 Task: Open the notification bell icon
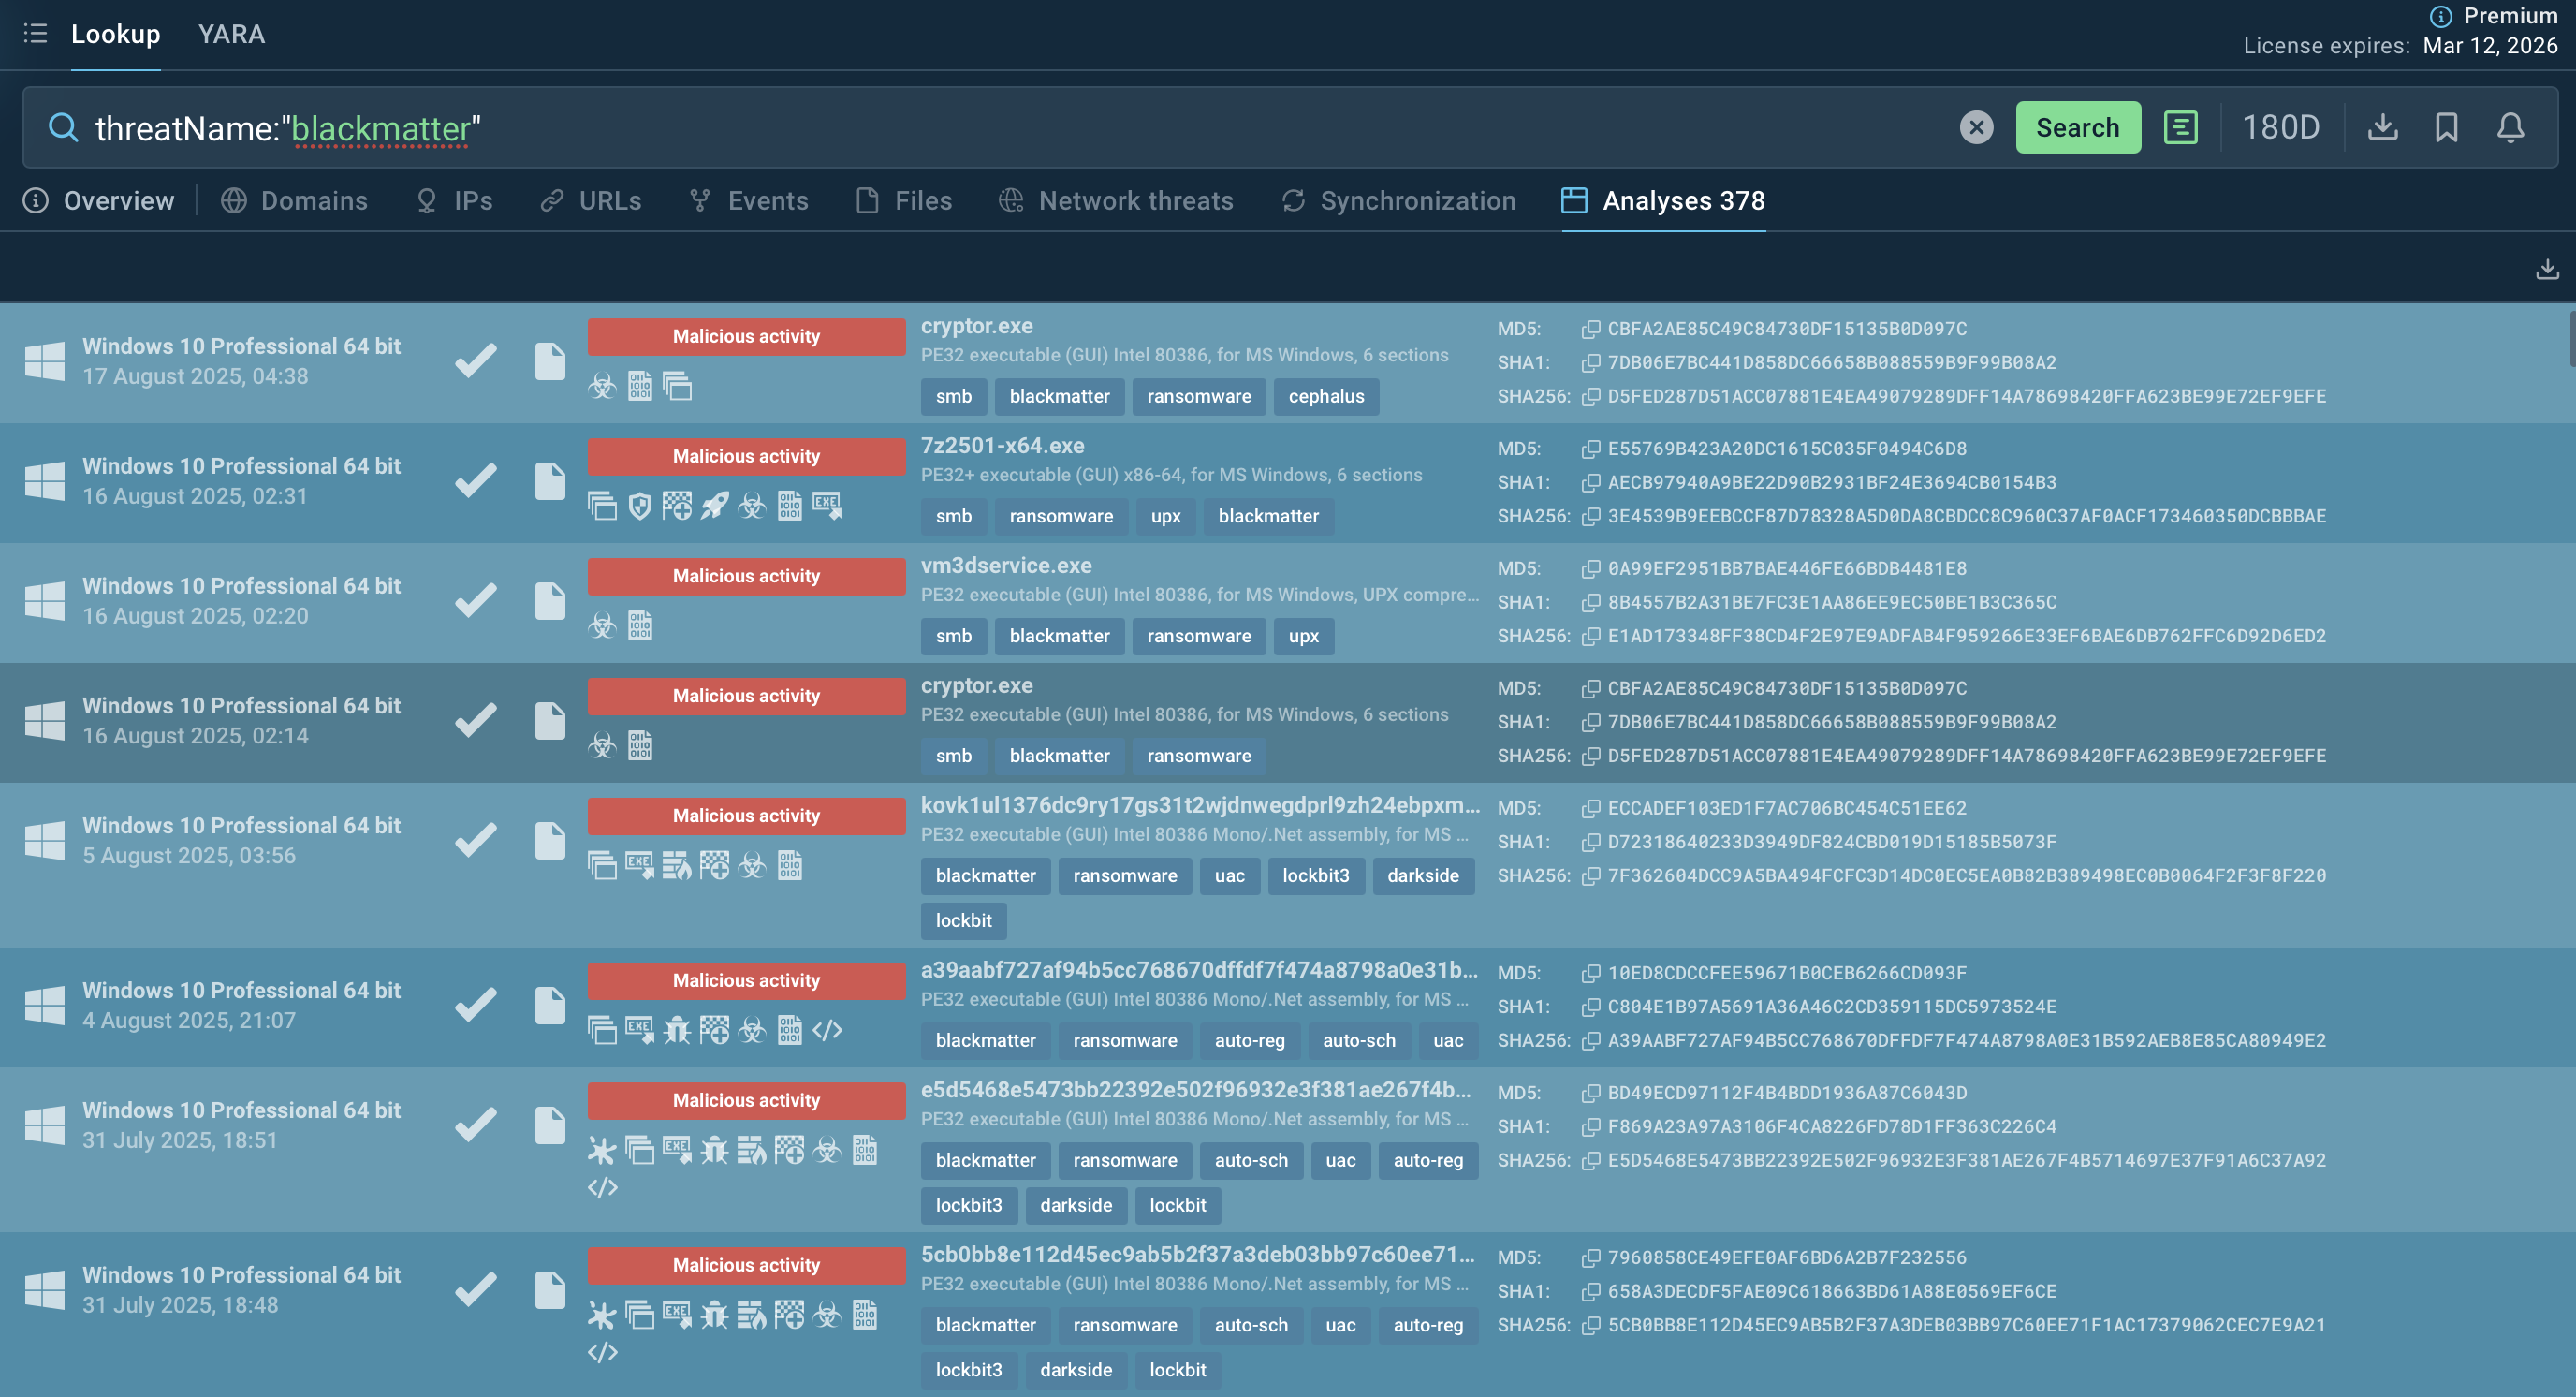(x=2511, y=127)
